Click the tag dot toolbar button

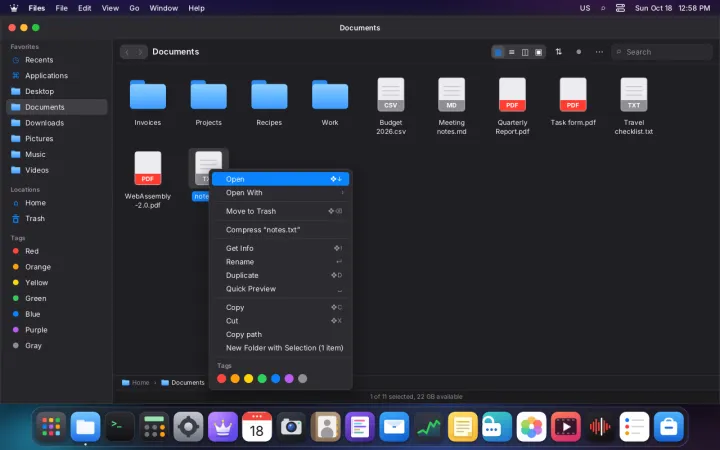(579, 52)
